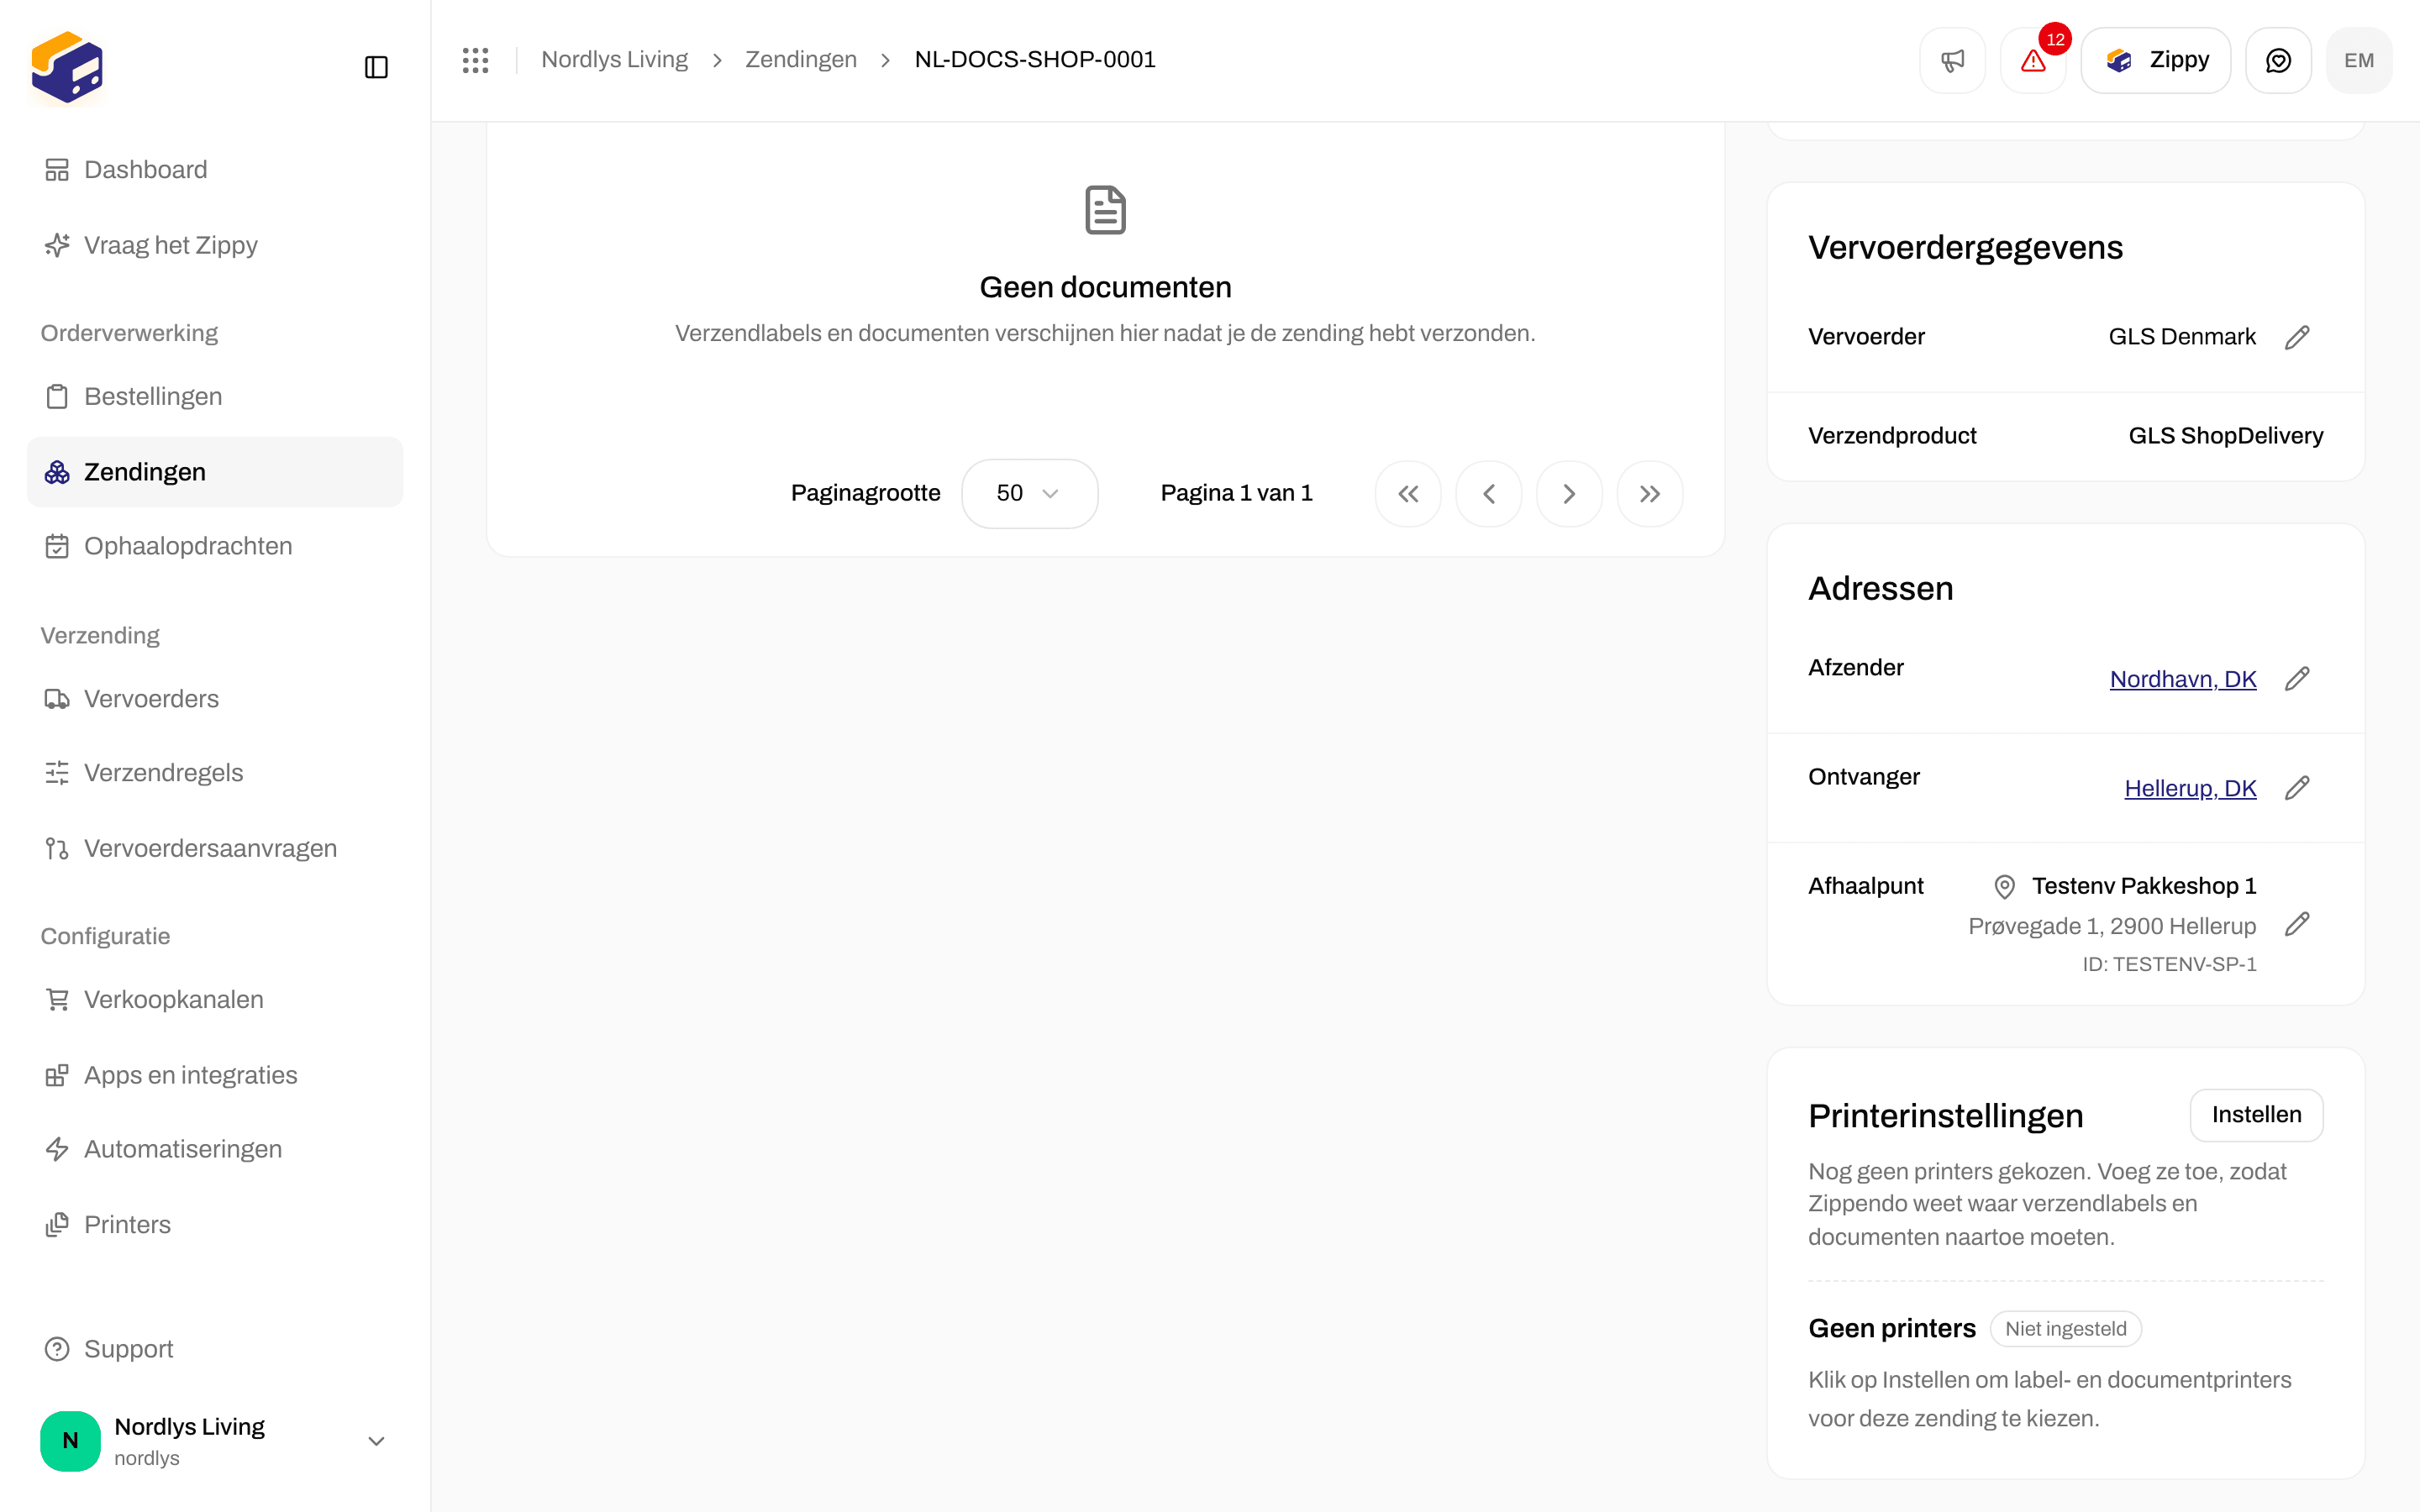Open the Zippy assistant button
This screenshot has width=2420, height=1512.
2155,60
